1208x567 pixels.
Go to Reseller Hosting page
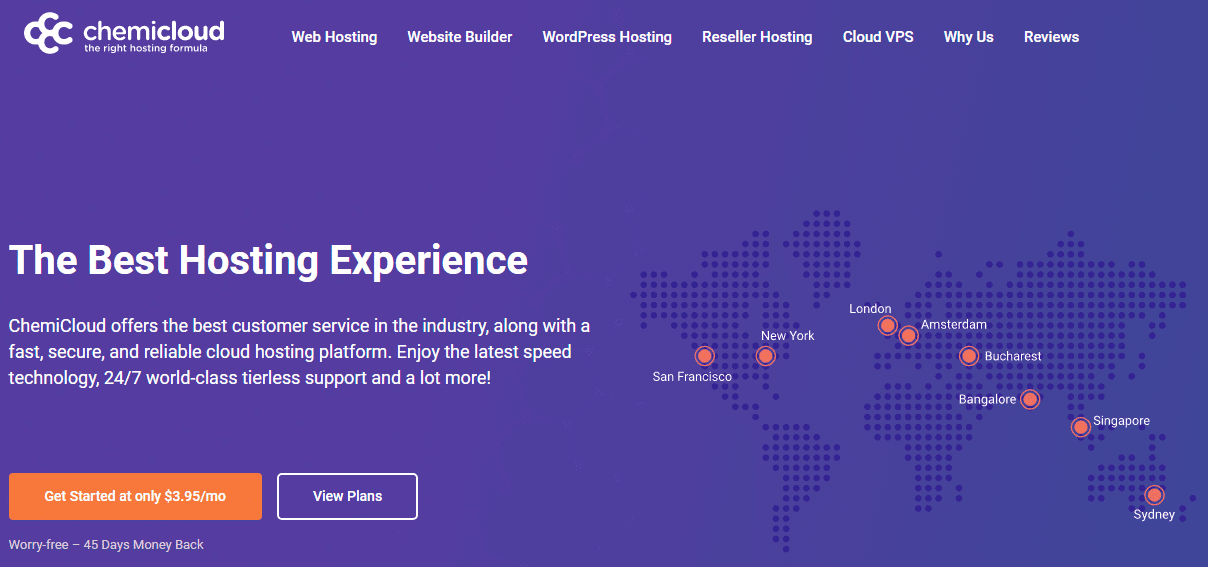click(757, 37)
